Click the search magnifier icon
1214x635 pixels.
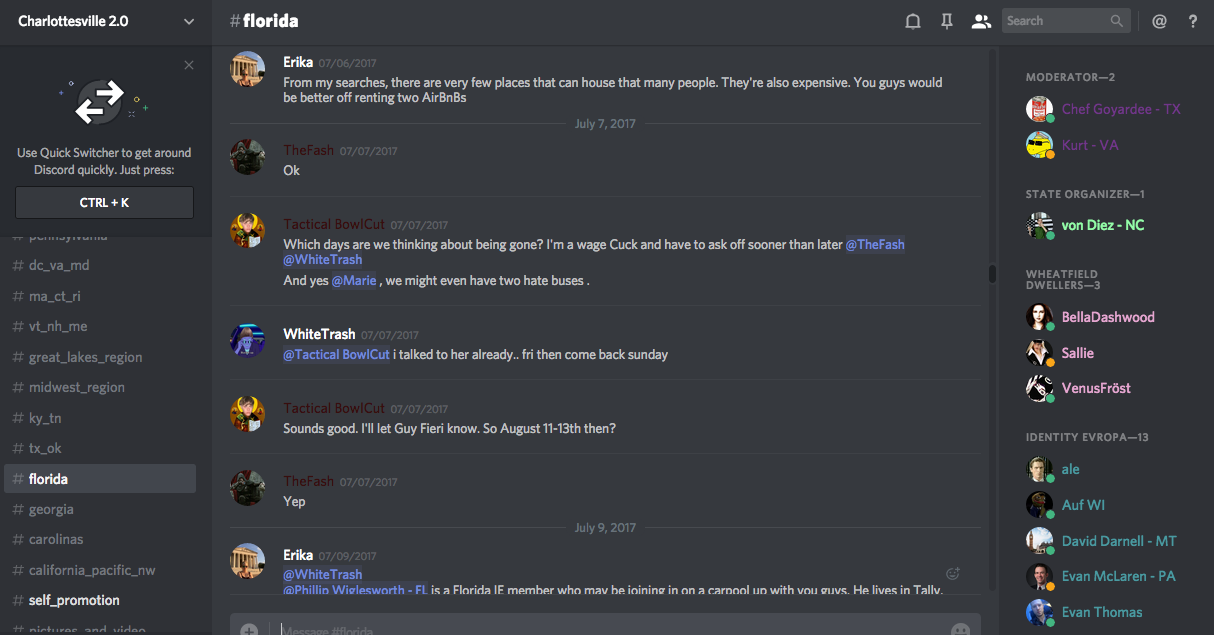pyautogui.click(x=1117, y=21)
